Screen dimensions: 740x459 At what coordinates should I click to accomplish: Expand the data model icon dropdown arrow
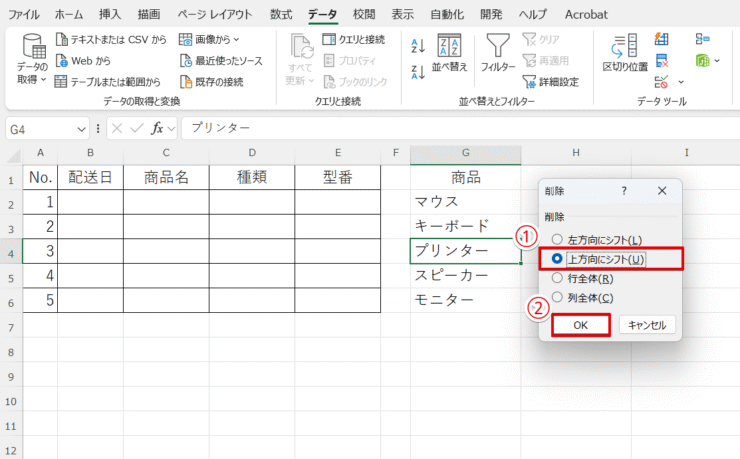pyautogui.click(x=717, y=61)
